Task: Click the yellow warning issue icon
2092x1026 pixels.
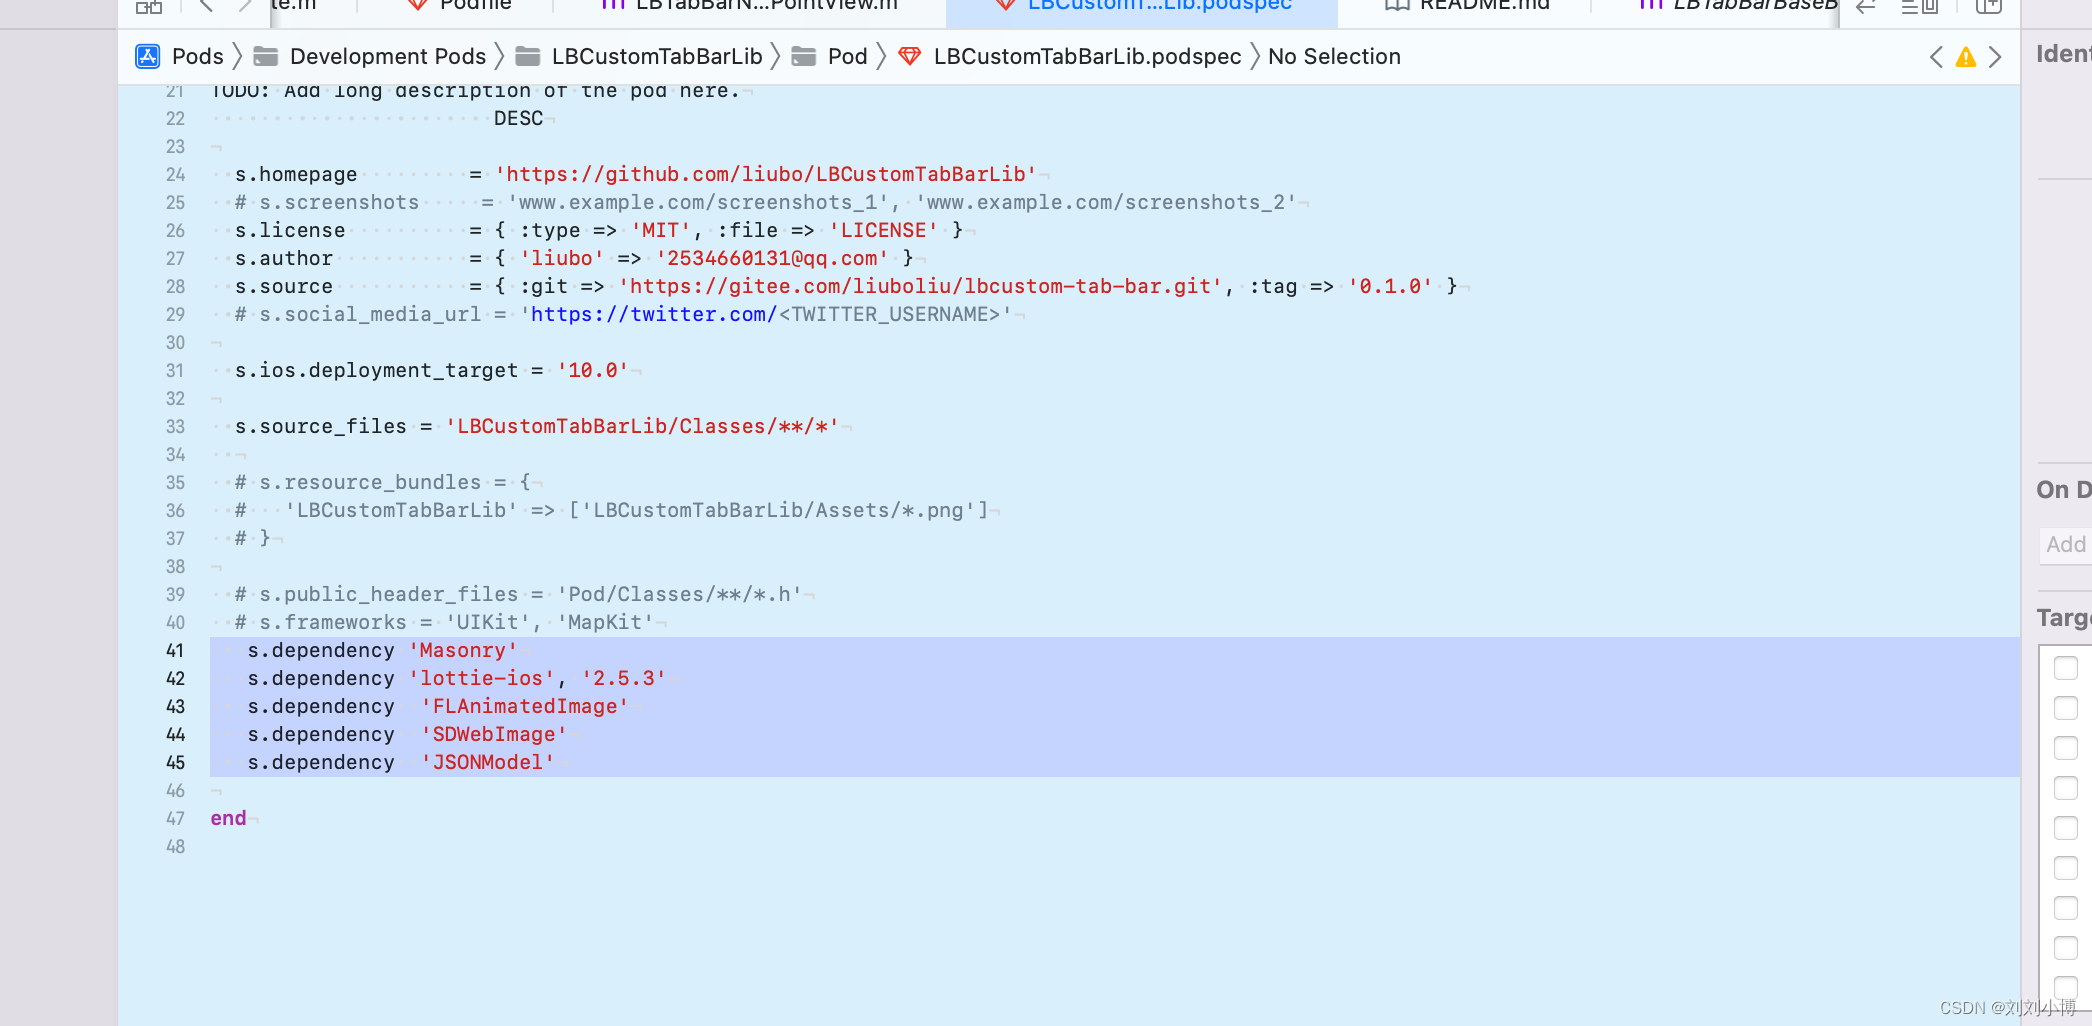Action: [x=1966, y=57]
